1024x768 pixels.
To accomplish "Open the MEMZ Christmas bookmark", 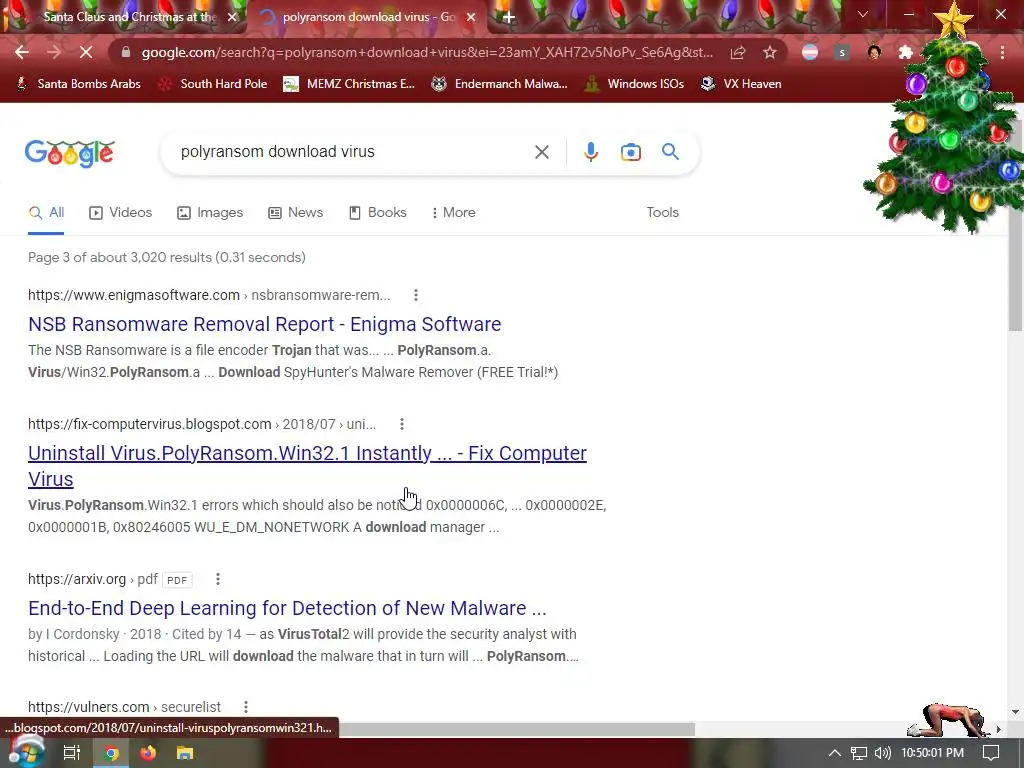I will pyautogui.click(x=349, y=84).
